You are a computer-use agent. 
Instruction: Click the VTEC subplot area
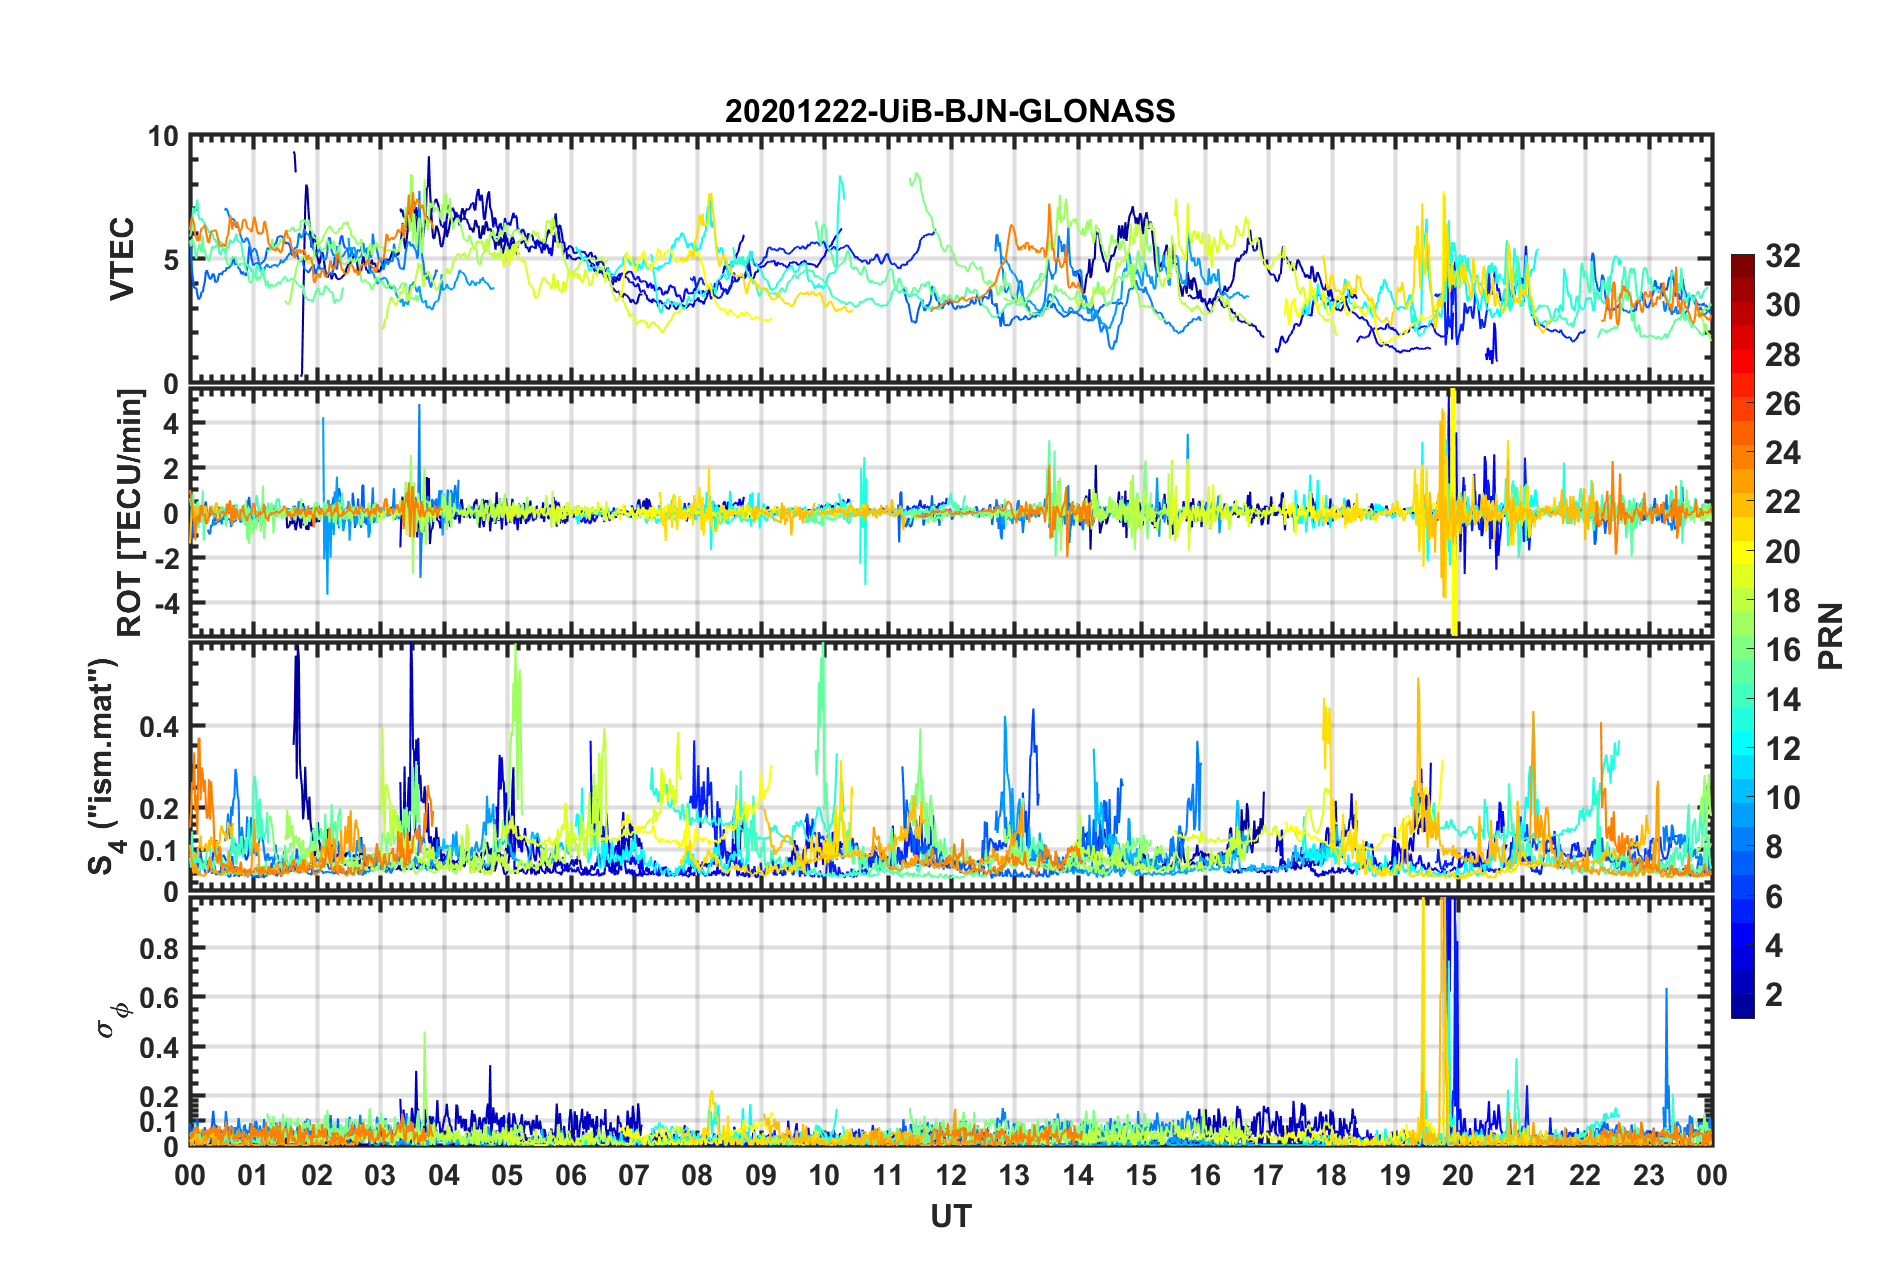coord(951,259)
